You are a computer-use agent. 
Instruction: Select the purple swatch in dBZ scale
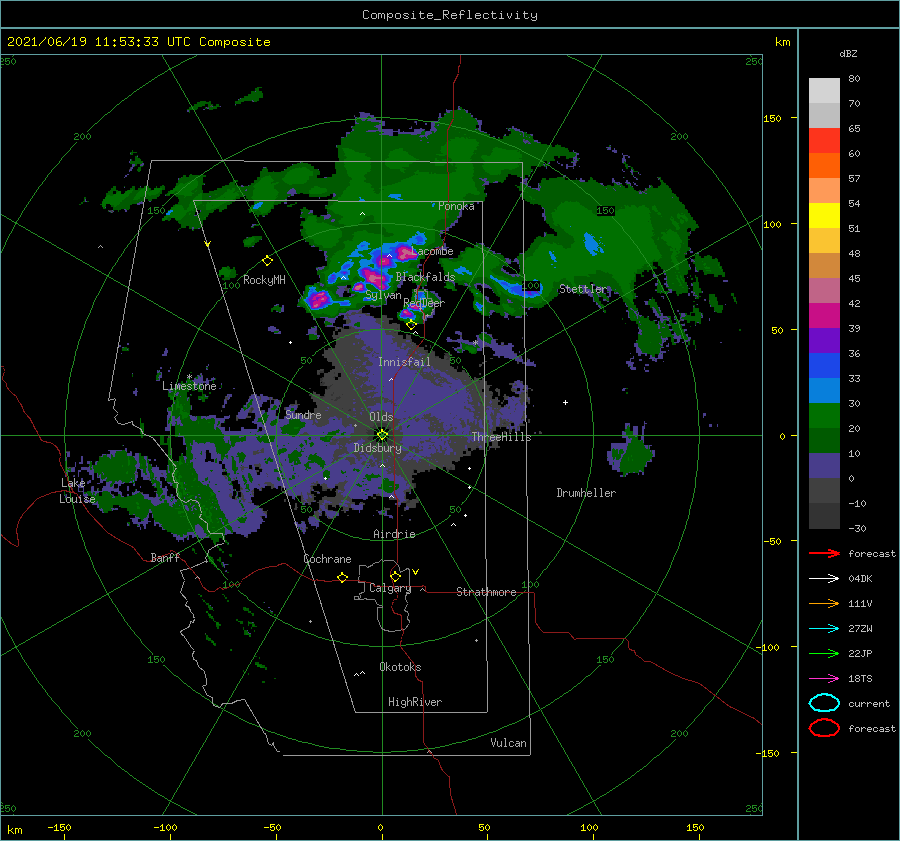click(x=824, y=341)
